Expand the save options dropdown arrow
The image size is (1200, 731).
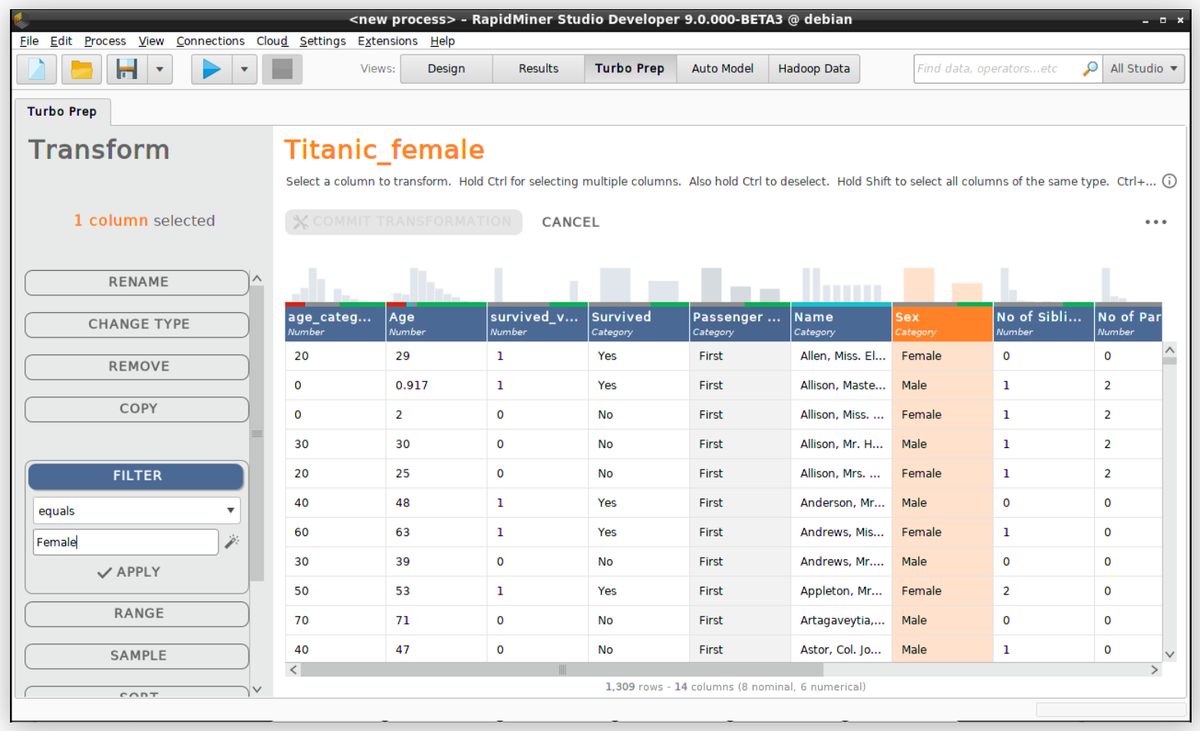(x=160, y=69)
